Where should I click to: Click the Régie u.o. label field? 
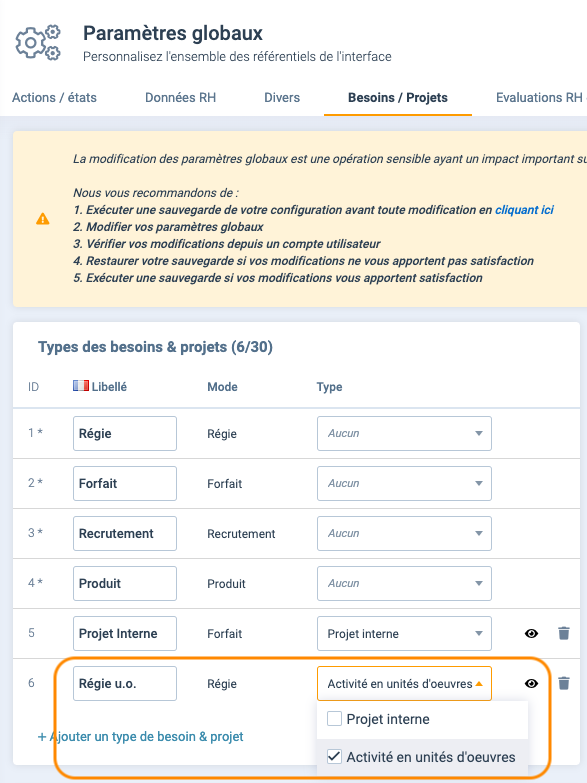tap(125, 683)
